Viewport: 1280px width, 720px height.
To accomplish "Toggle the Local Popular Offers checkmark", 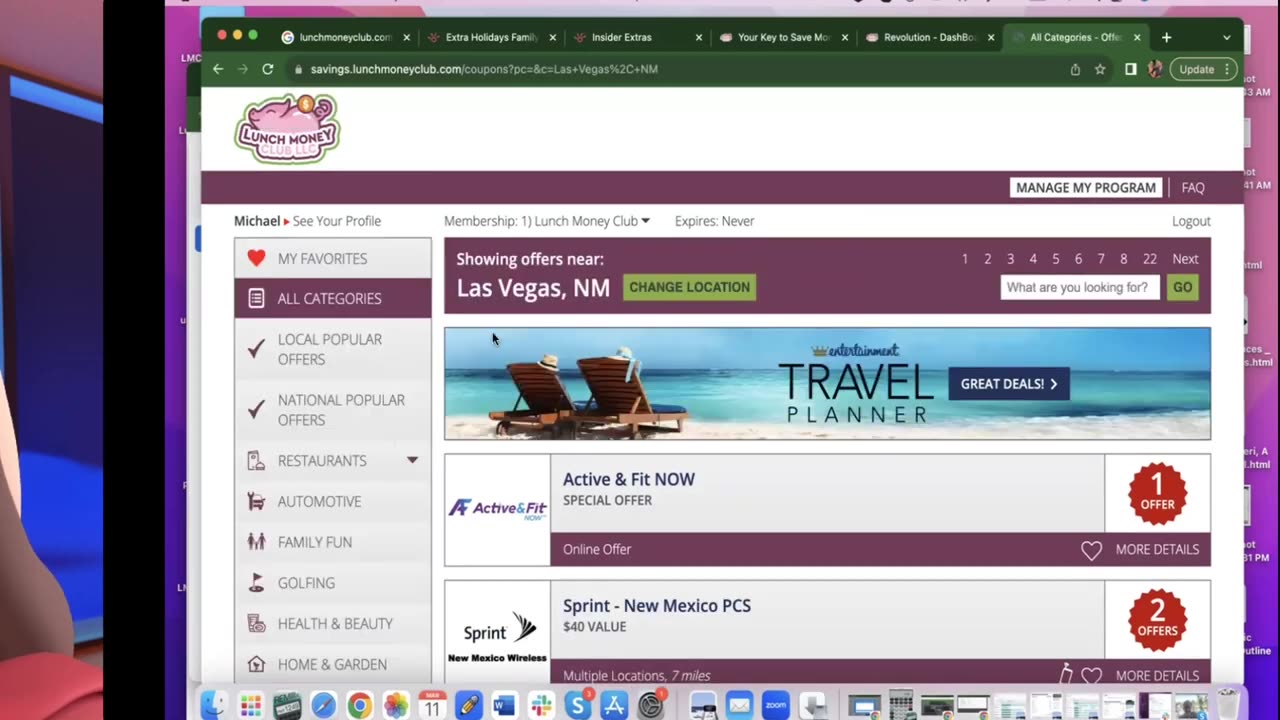I will click(256, 349).
